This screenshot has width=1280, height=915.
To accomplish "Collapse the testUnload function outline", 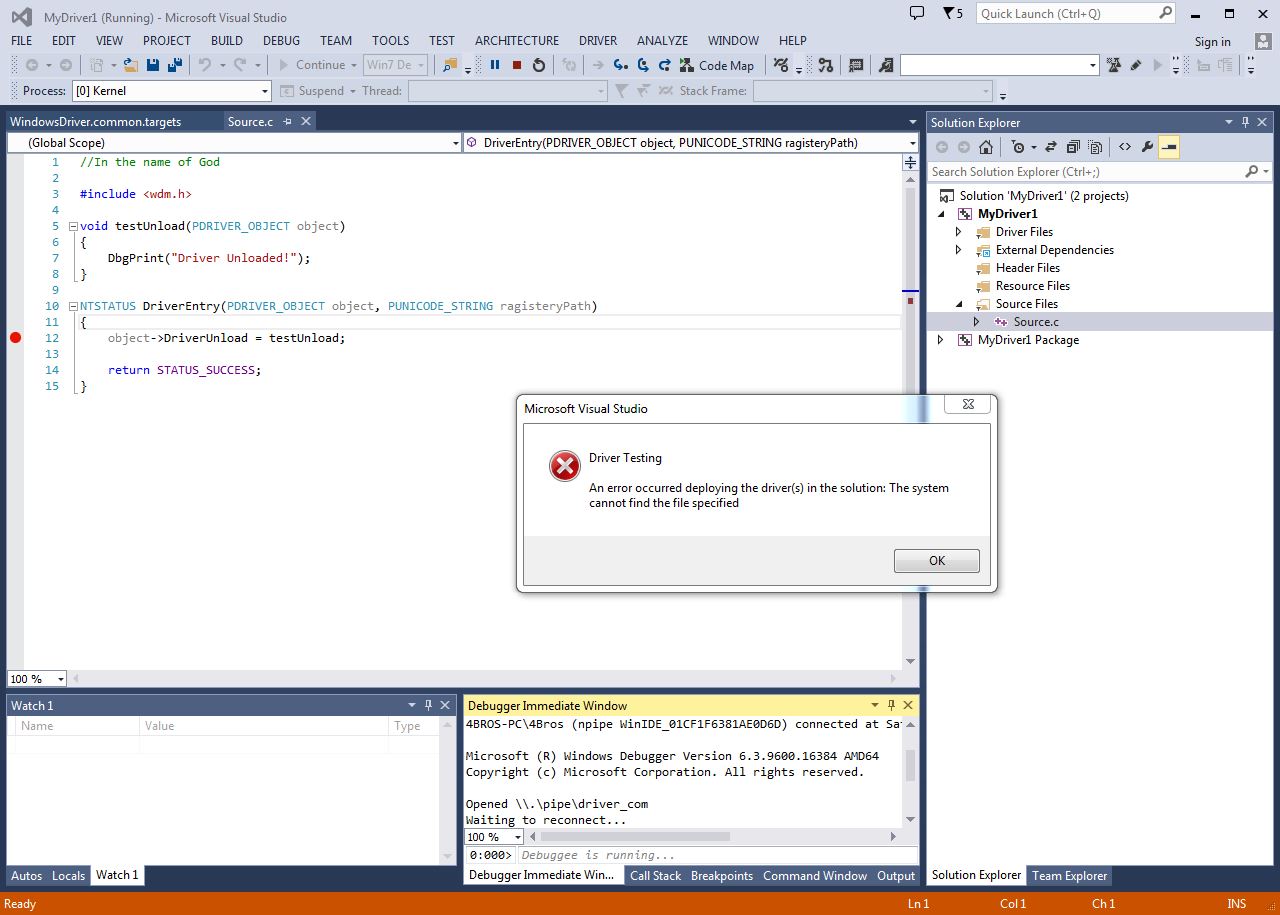I will tap(73, 226).
